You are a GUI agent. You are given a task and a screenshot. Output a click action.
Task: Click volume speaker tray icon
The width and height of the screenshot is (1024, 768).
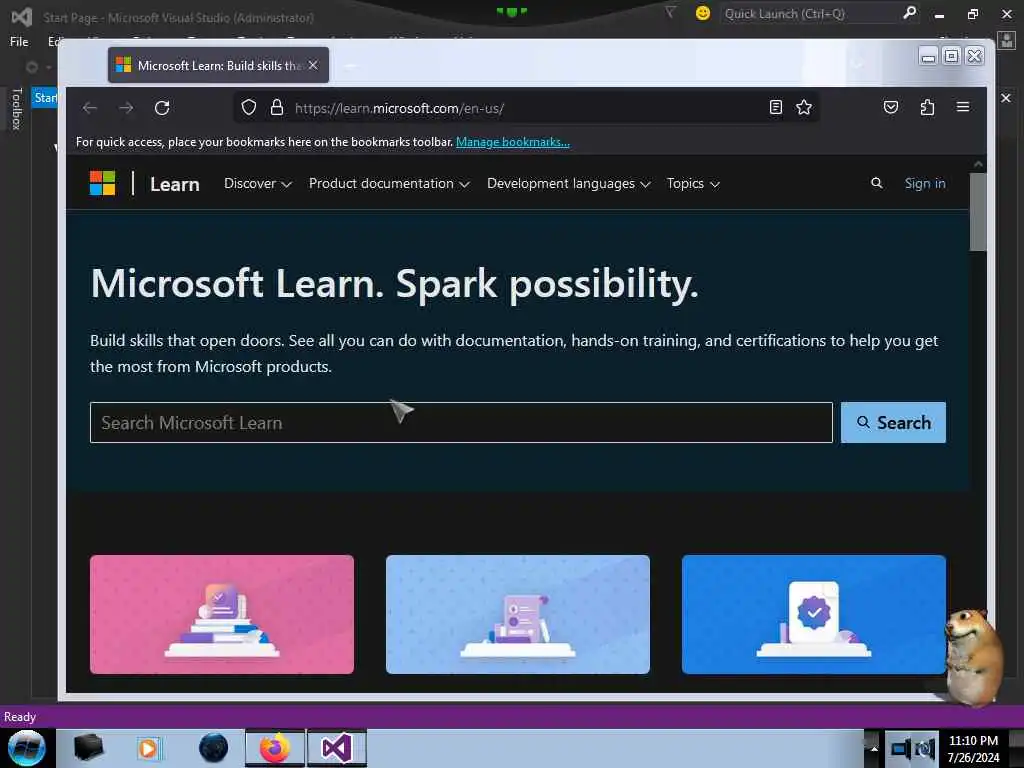click(x=923, y=748)
